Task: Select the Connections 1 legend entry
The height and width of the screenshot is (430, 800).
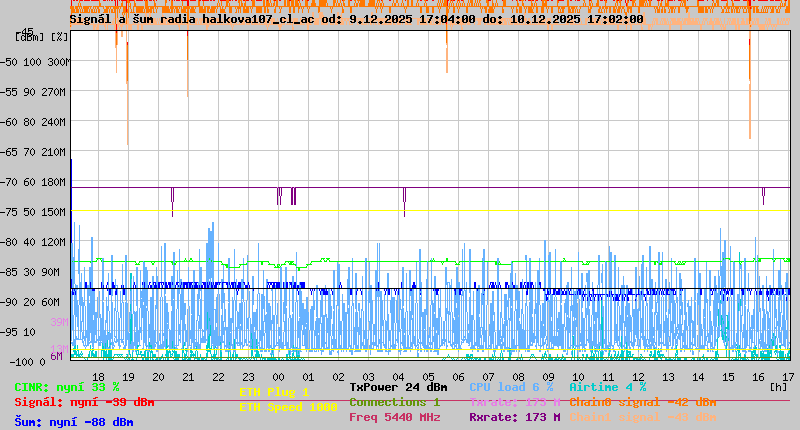Action: point(394,402)
